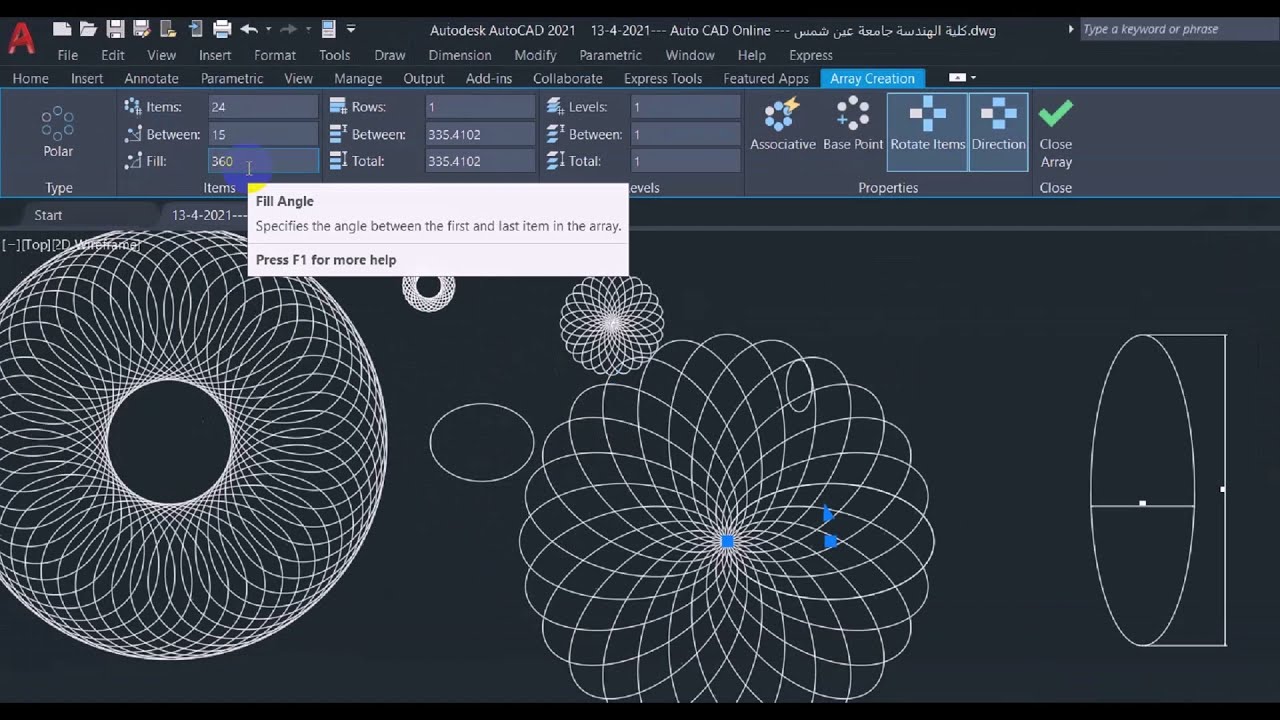Open the Redo history dropdown arrow

click(307, 30)
